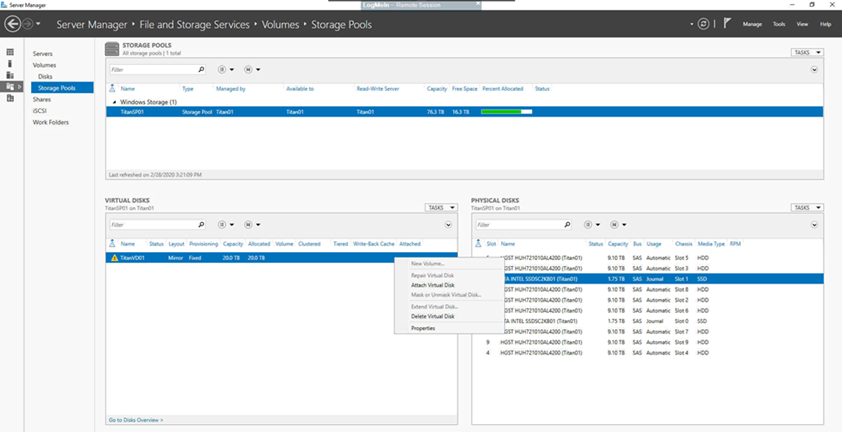Image resolution: width=842 pixels, height=432 pixels.
Task: Select the physical disk in Slot 5
Action: point(648,258)
